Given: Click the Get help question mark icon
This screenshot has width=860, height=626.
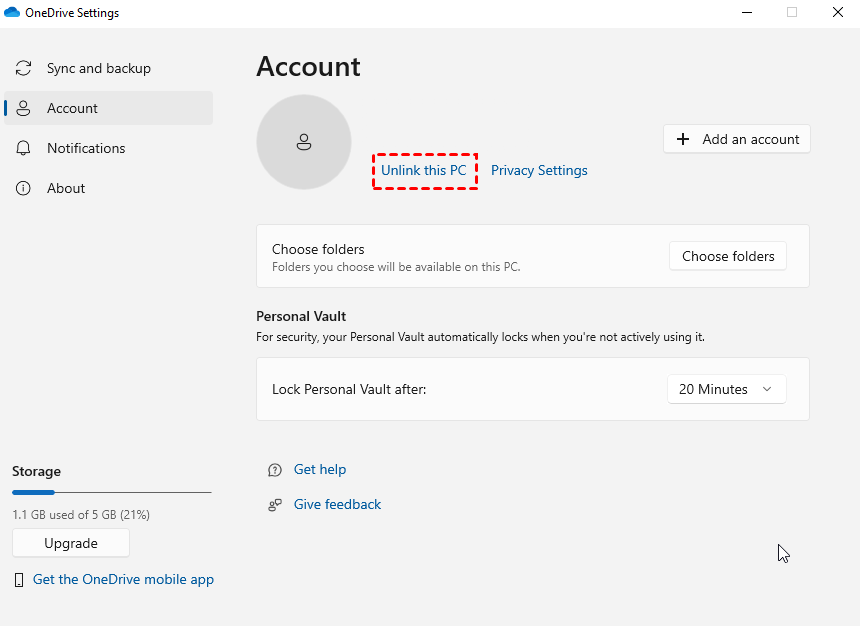Looking at the screenshot, I should (x=275, y=470).
